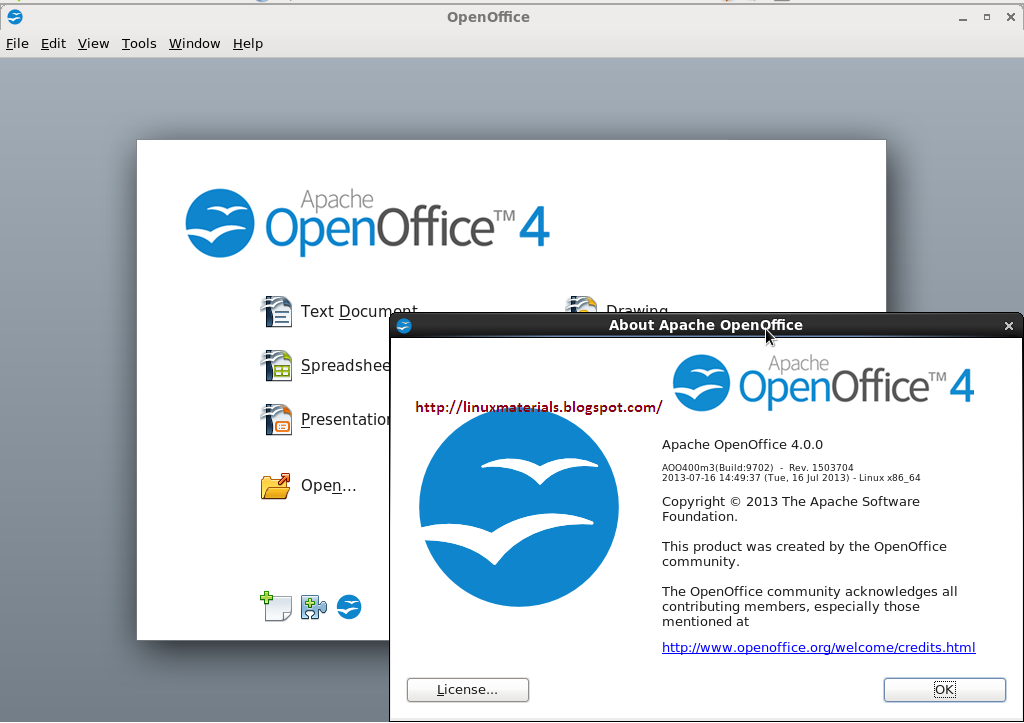Create a new Presentation
Screen dimensions: 1024x723
(345, 419)
